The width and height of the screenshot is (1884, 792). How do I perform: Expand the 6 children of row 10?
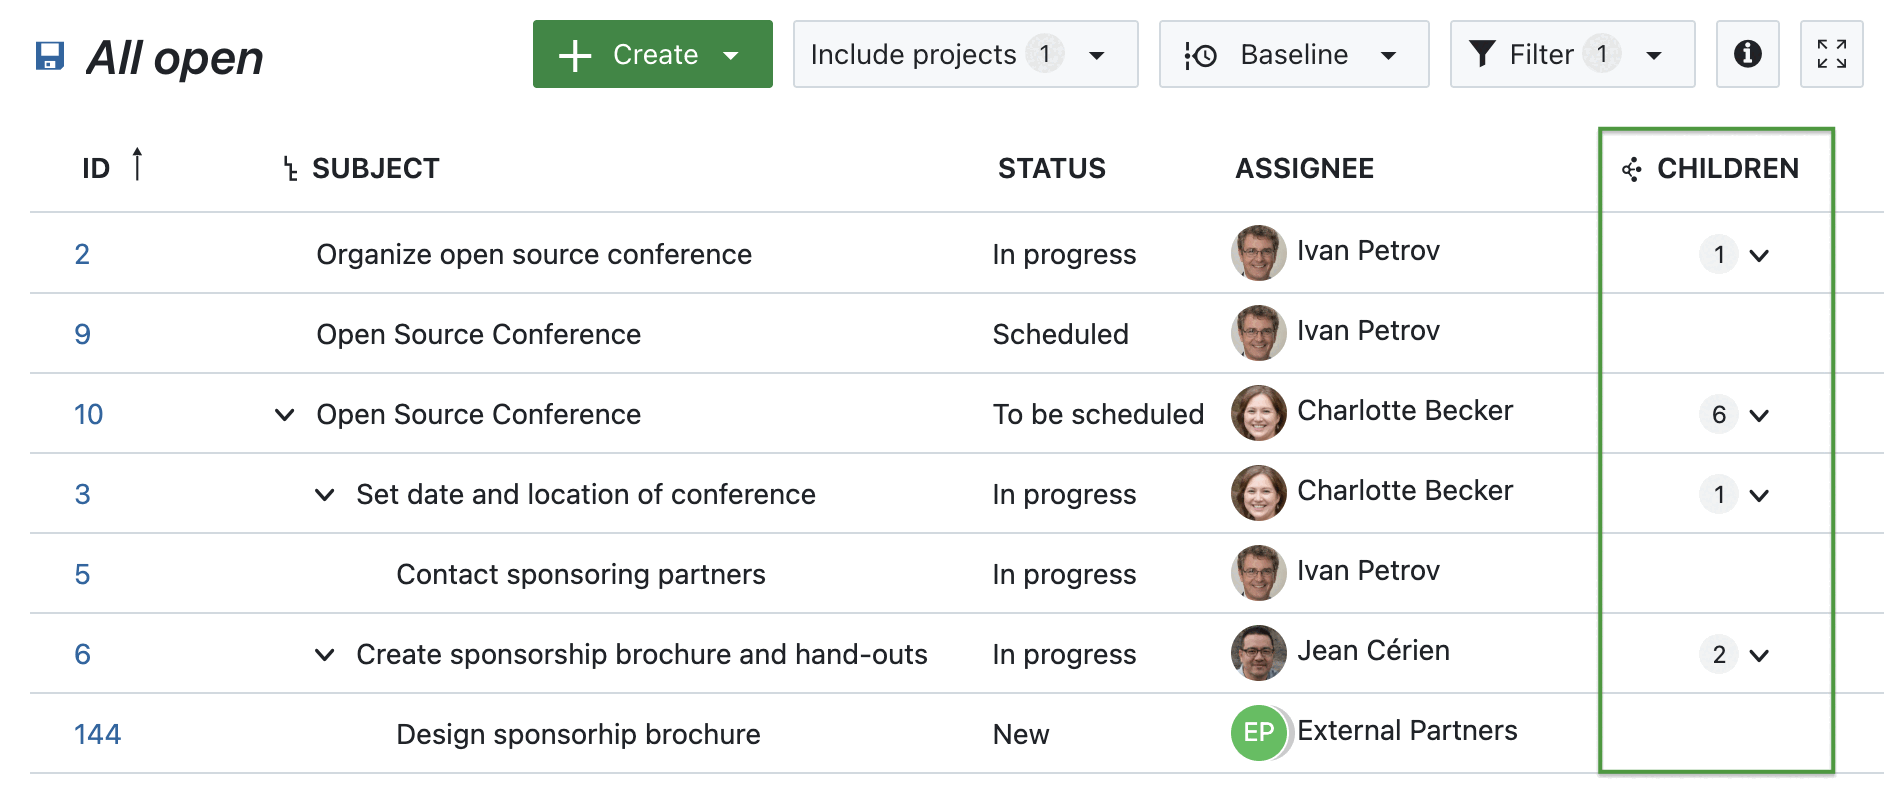pos(1736,414)
